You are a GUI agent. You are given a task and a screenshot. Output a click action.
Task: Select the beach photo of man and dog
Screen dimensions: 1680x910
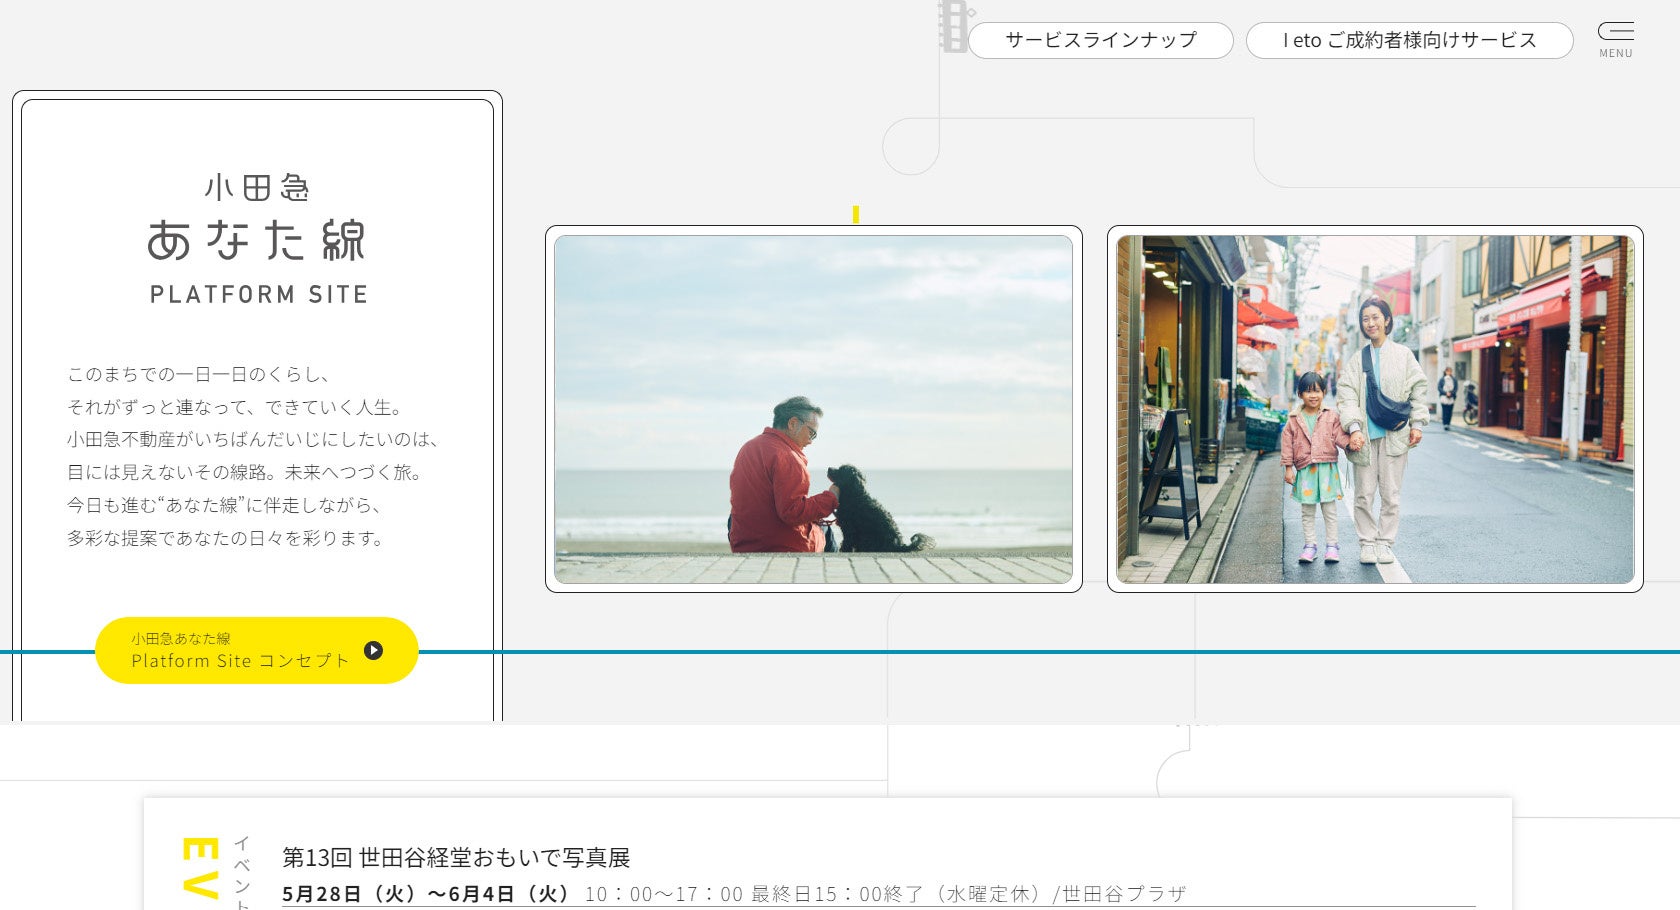pos(814,409)
